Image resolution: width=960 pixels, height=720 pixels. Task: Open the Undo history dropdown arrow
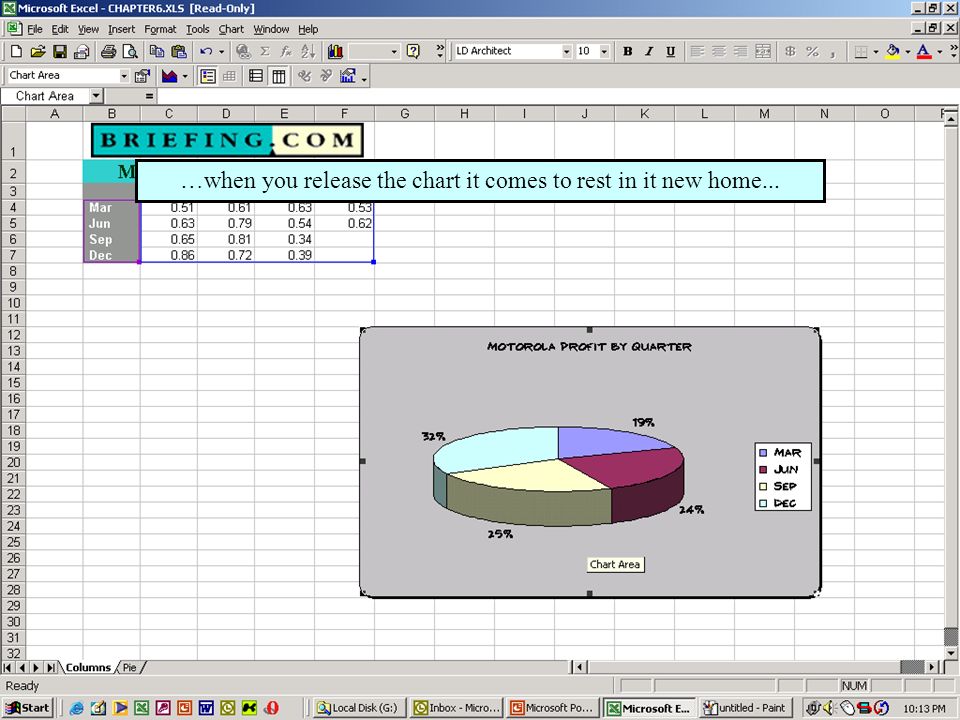pos(221,51)
